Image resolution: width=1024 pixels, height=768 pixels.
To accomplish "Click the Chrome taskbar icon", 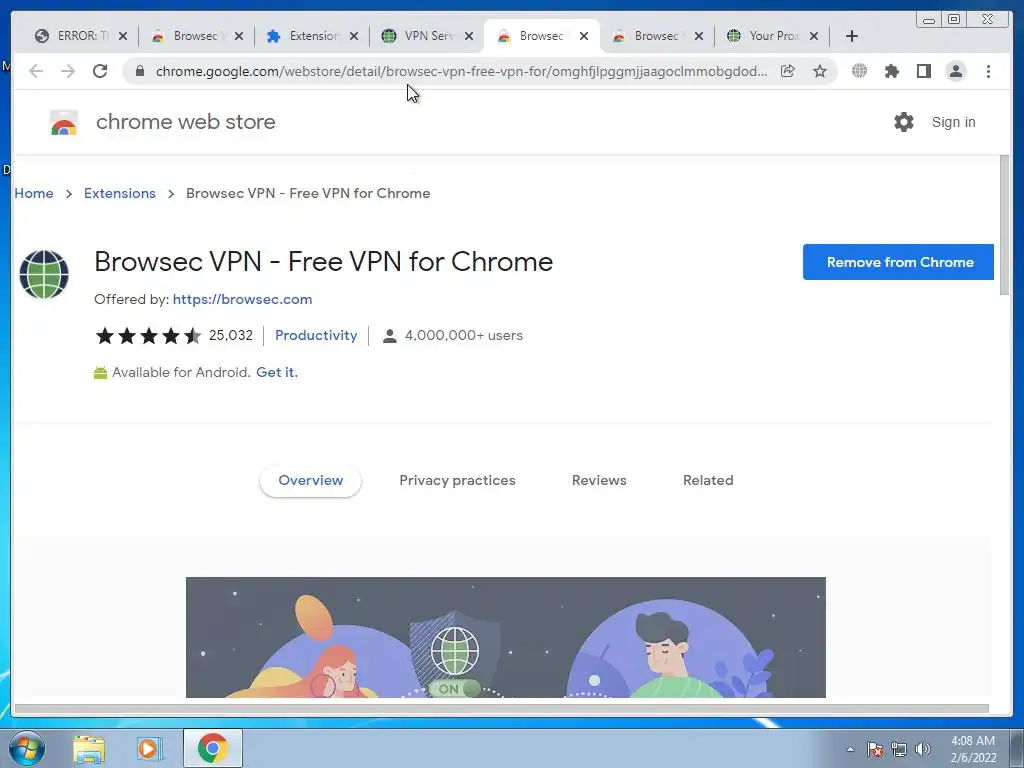I will click(x=213, y=748).
